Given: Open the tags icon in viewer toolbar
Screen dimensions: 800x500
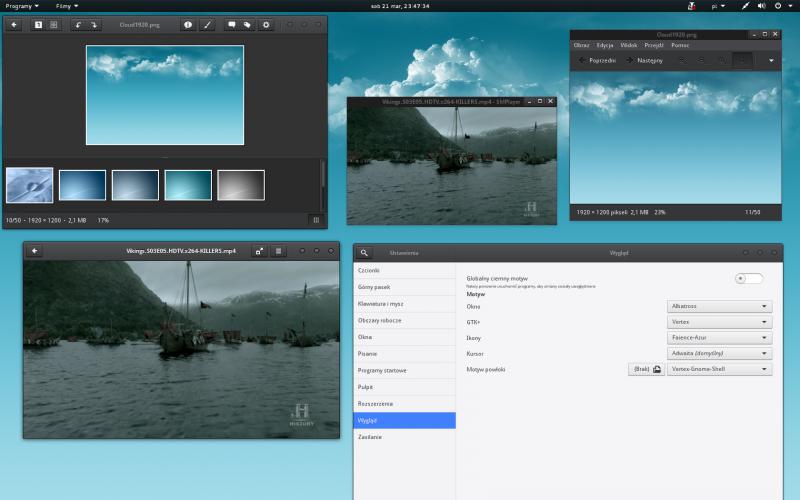Looking at the screenshot, I should tap(247, 25).
